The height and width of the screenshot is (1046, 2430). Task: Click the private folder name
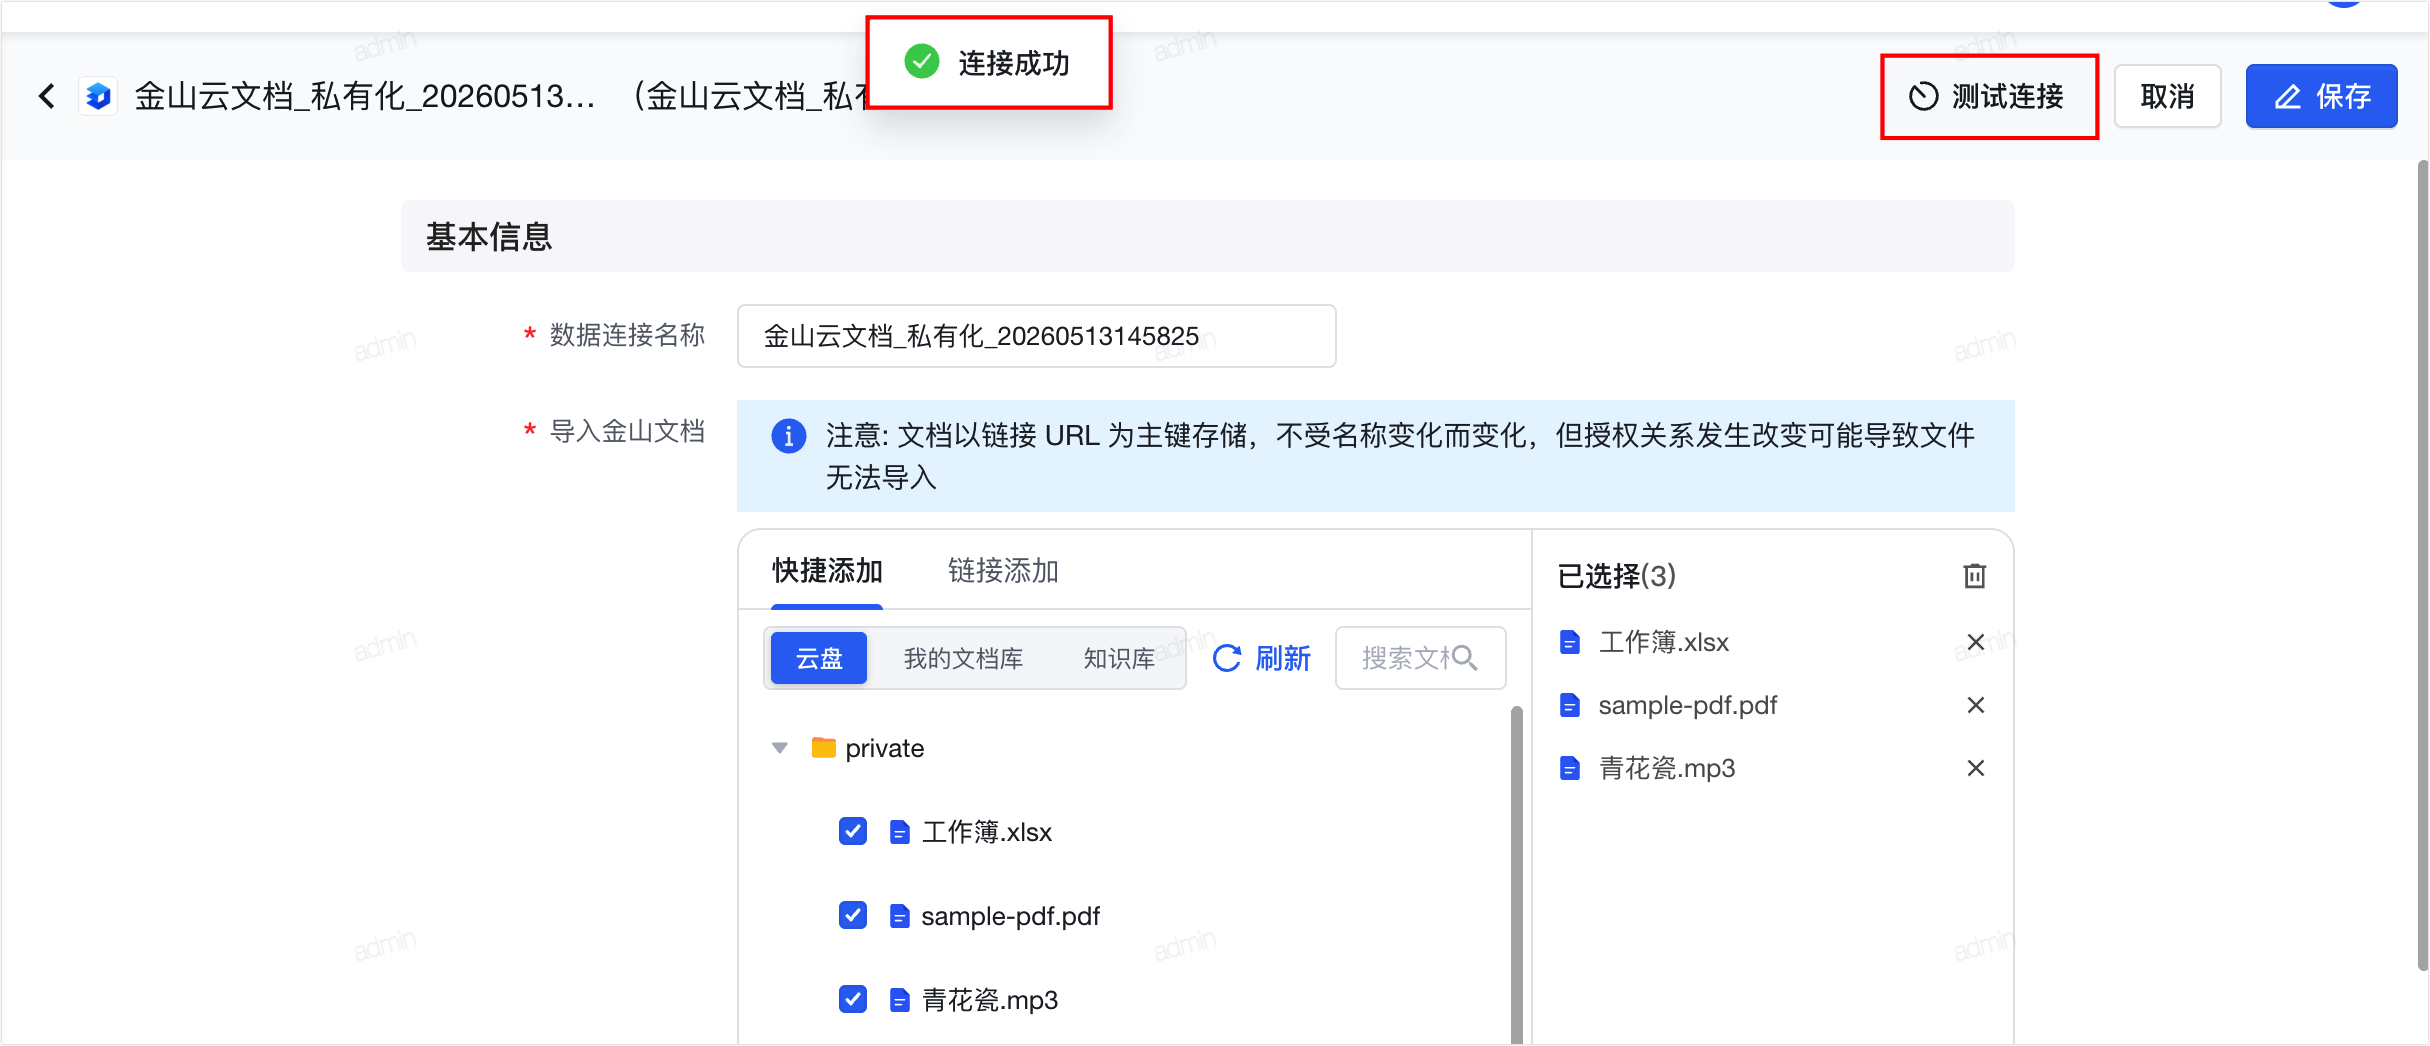pos(884,748)
